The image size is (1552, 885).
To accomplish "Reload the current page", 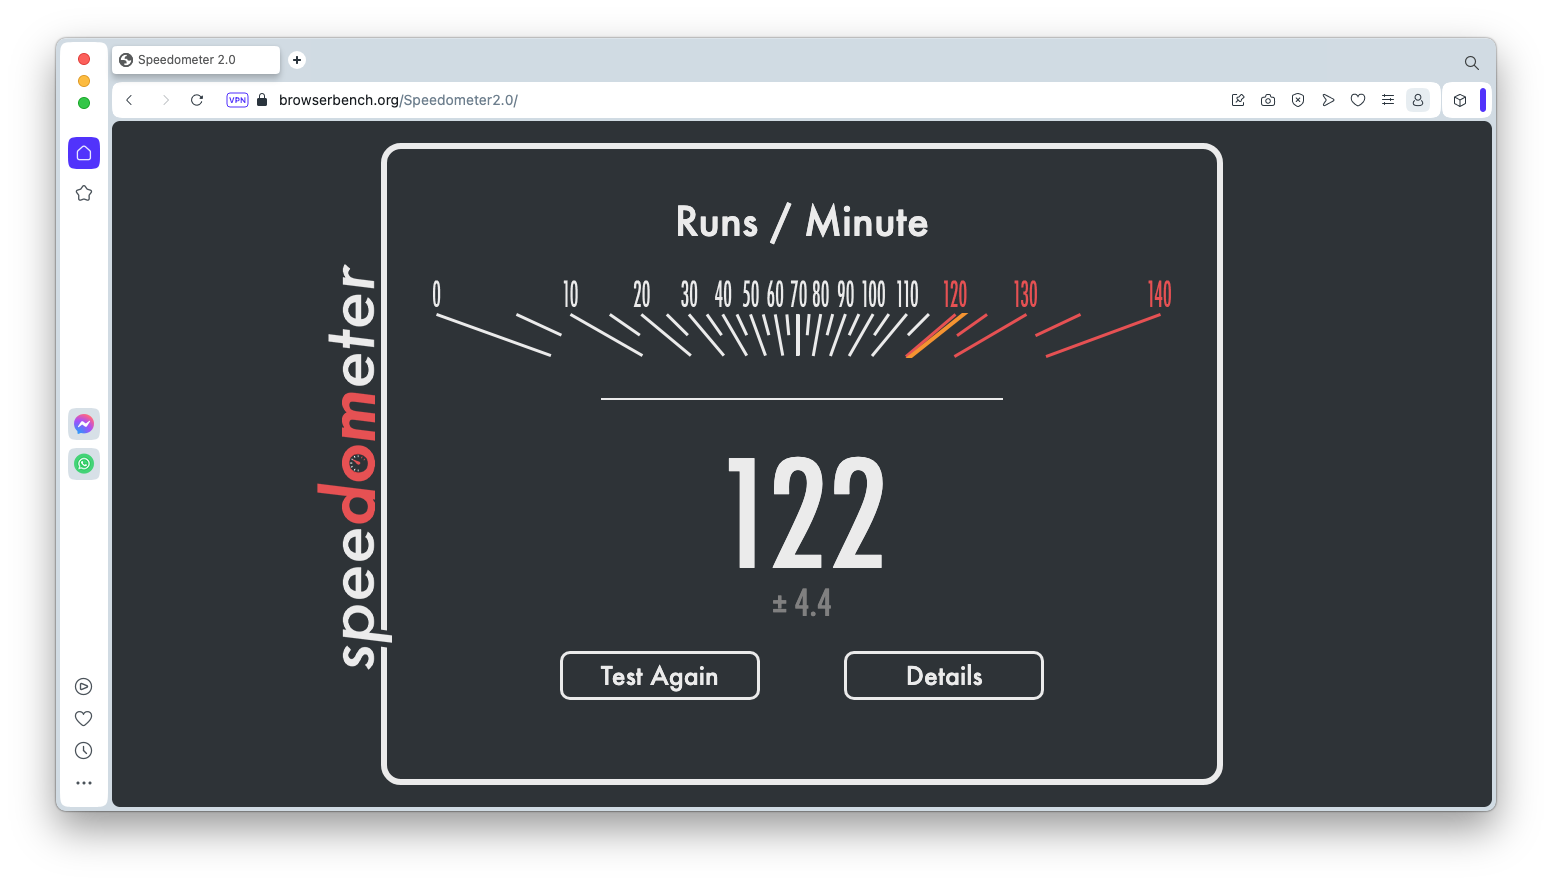I will tap(197, 100).
